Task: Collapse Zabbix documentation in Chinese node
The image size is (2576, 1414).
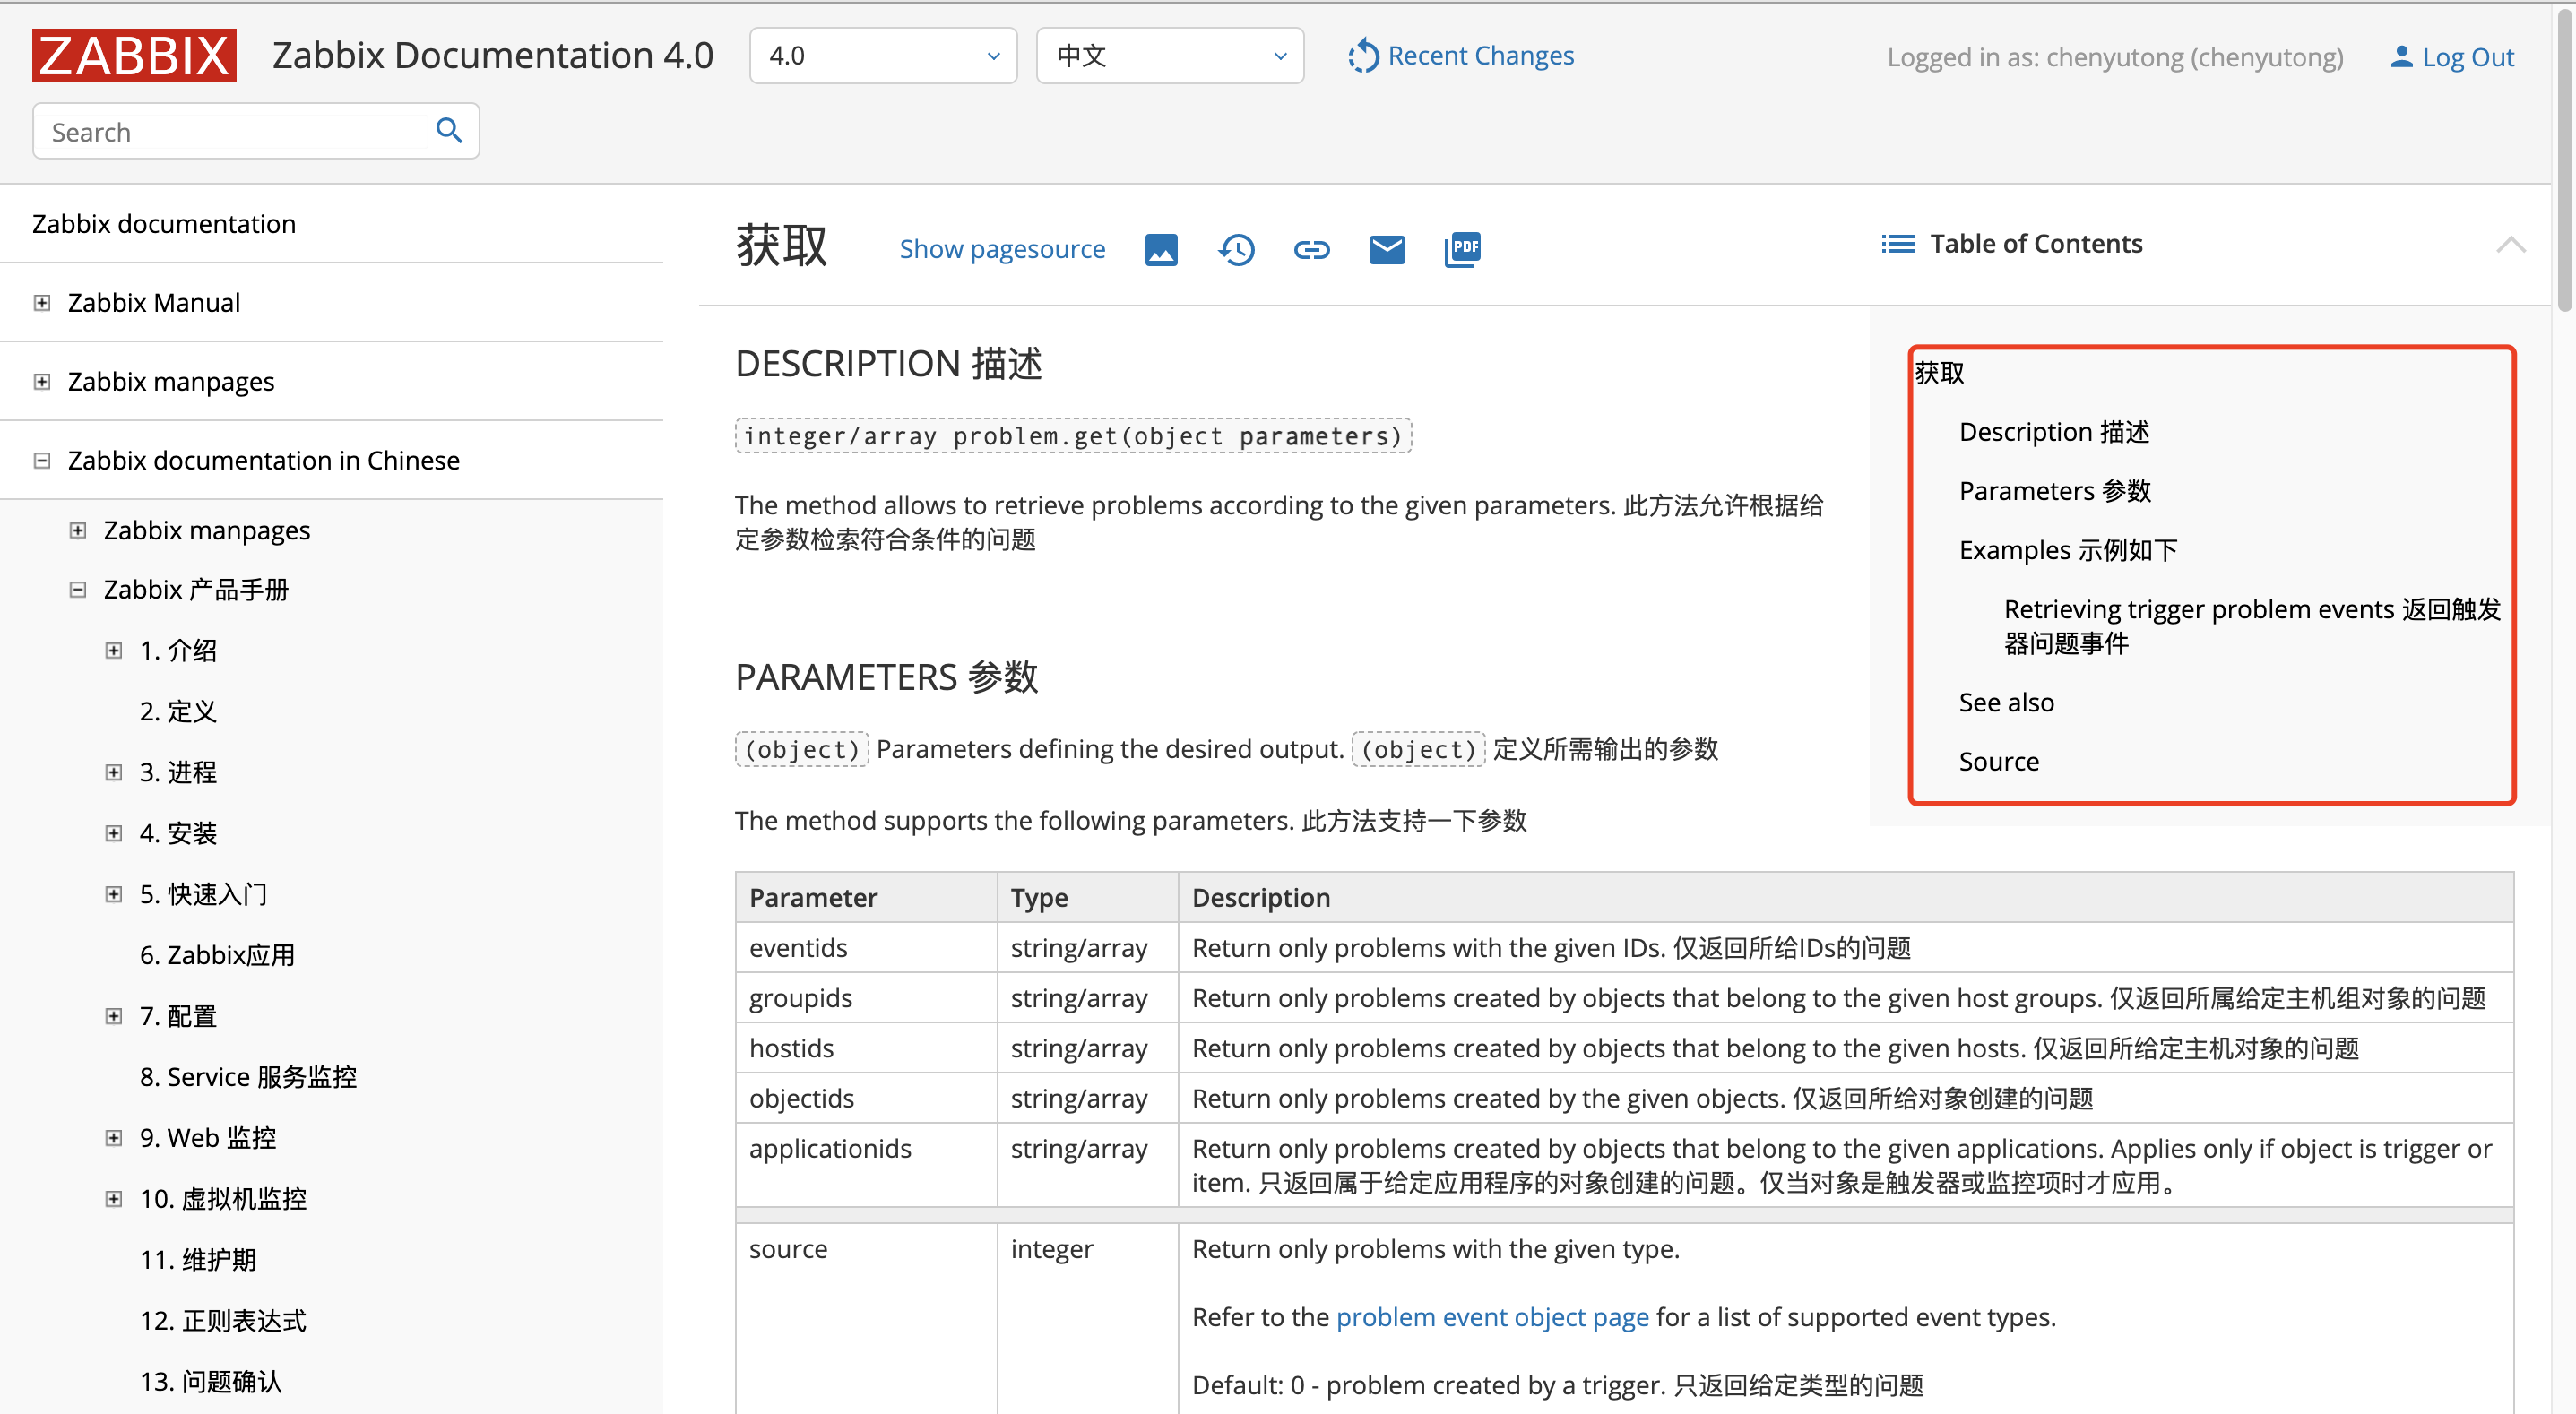Action: [42, 460]
